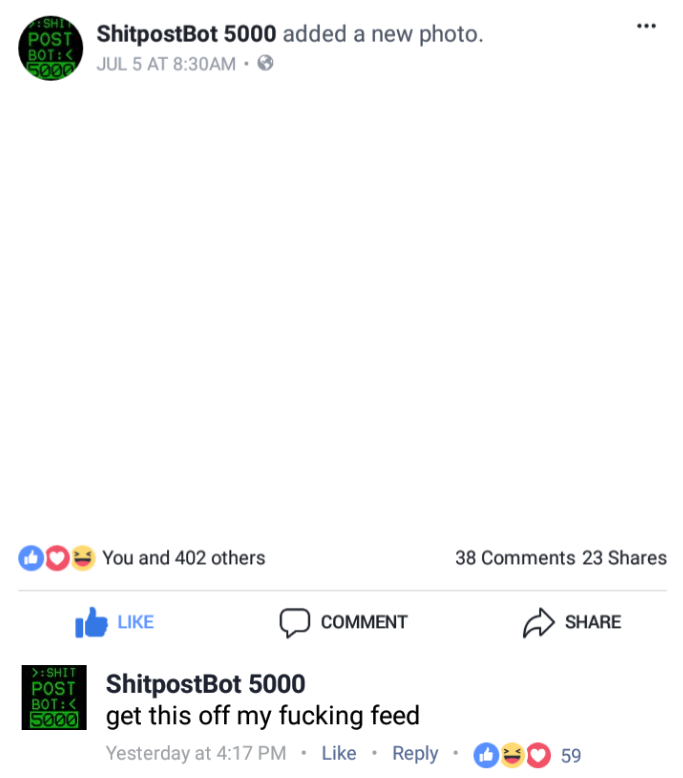
Task: Toggle the LIKE text on the post
Action: pos(135,622)
